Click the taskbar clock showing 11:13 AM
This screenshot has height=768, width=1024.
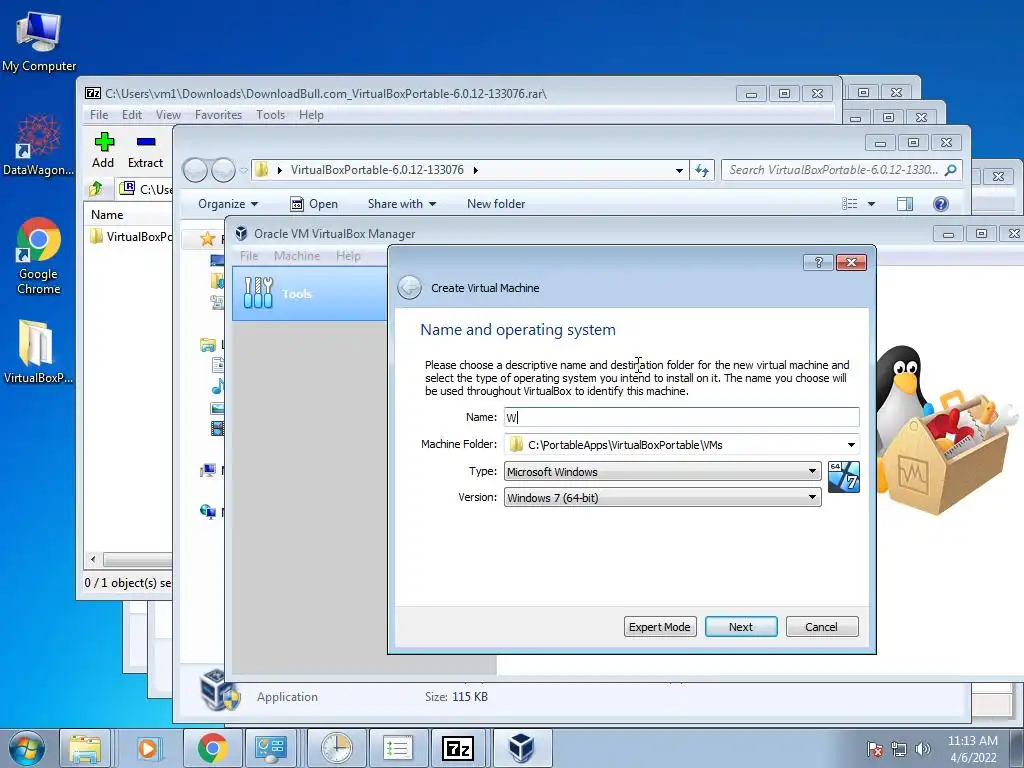coord(972,749)
